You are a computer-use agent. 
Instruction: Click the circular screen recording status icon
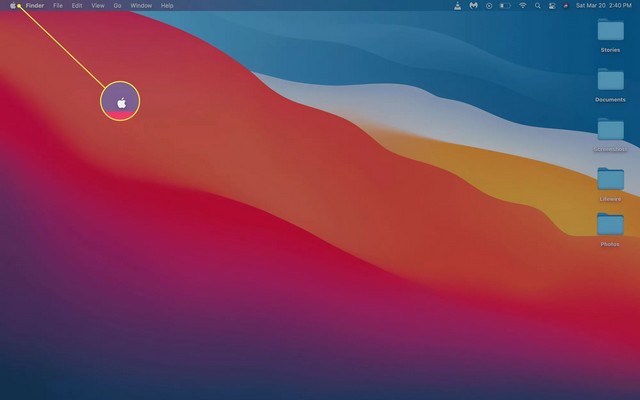(x=488, y=5)
